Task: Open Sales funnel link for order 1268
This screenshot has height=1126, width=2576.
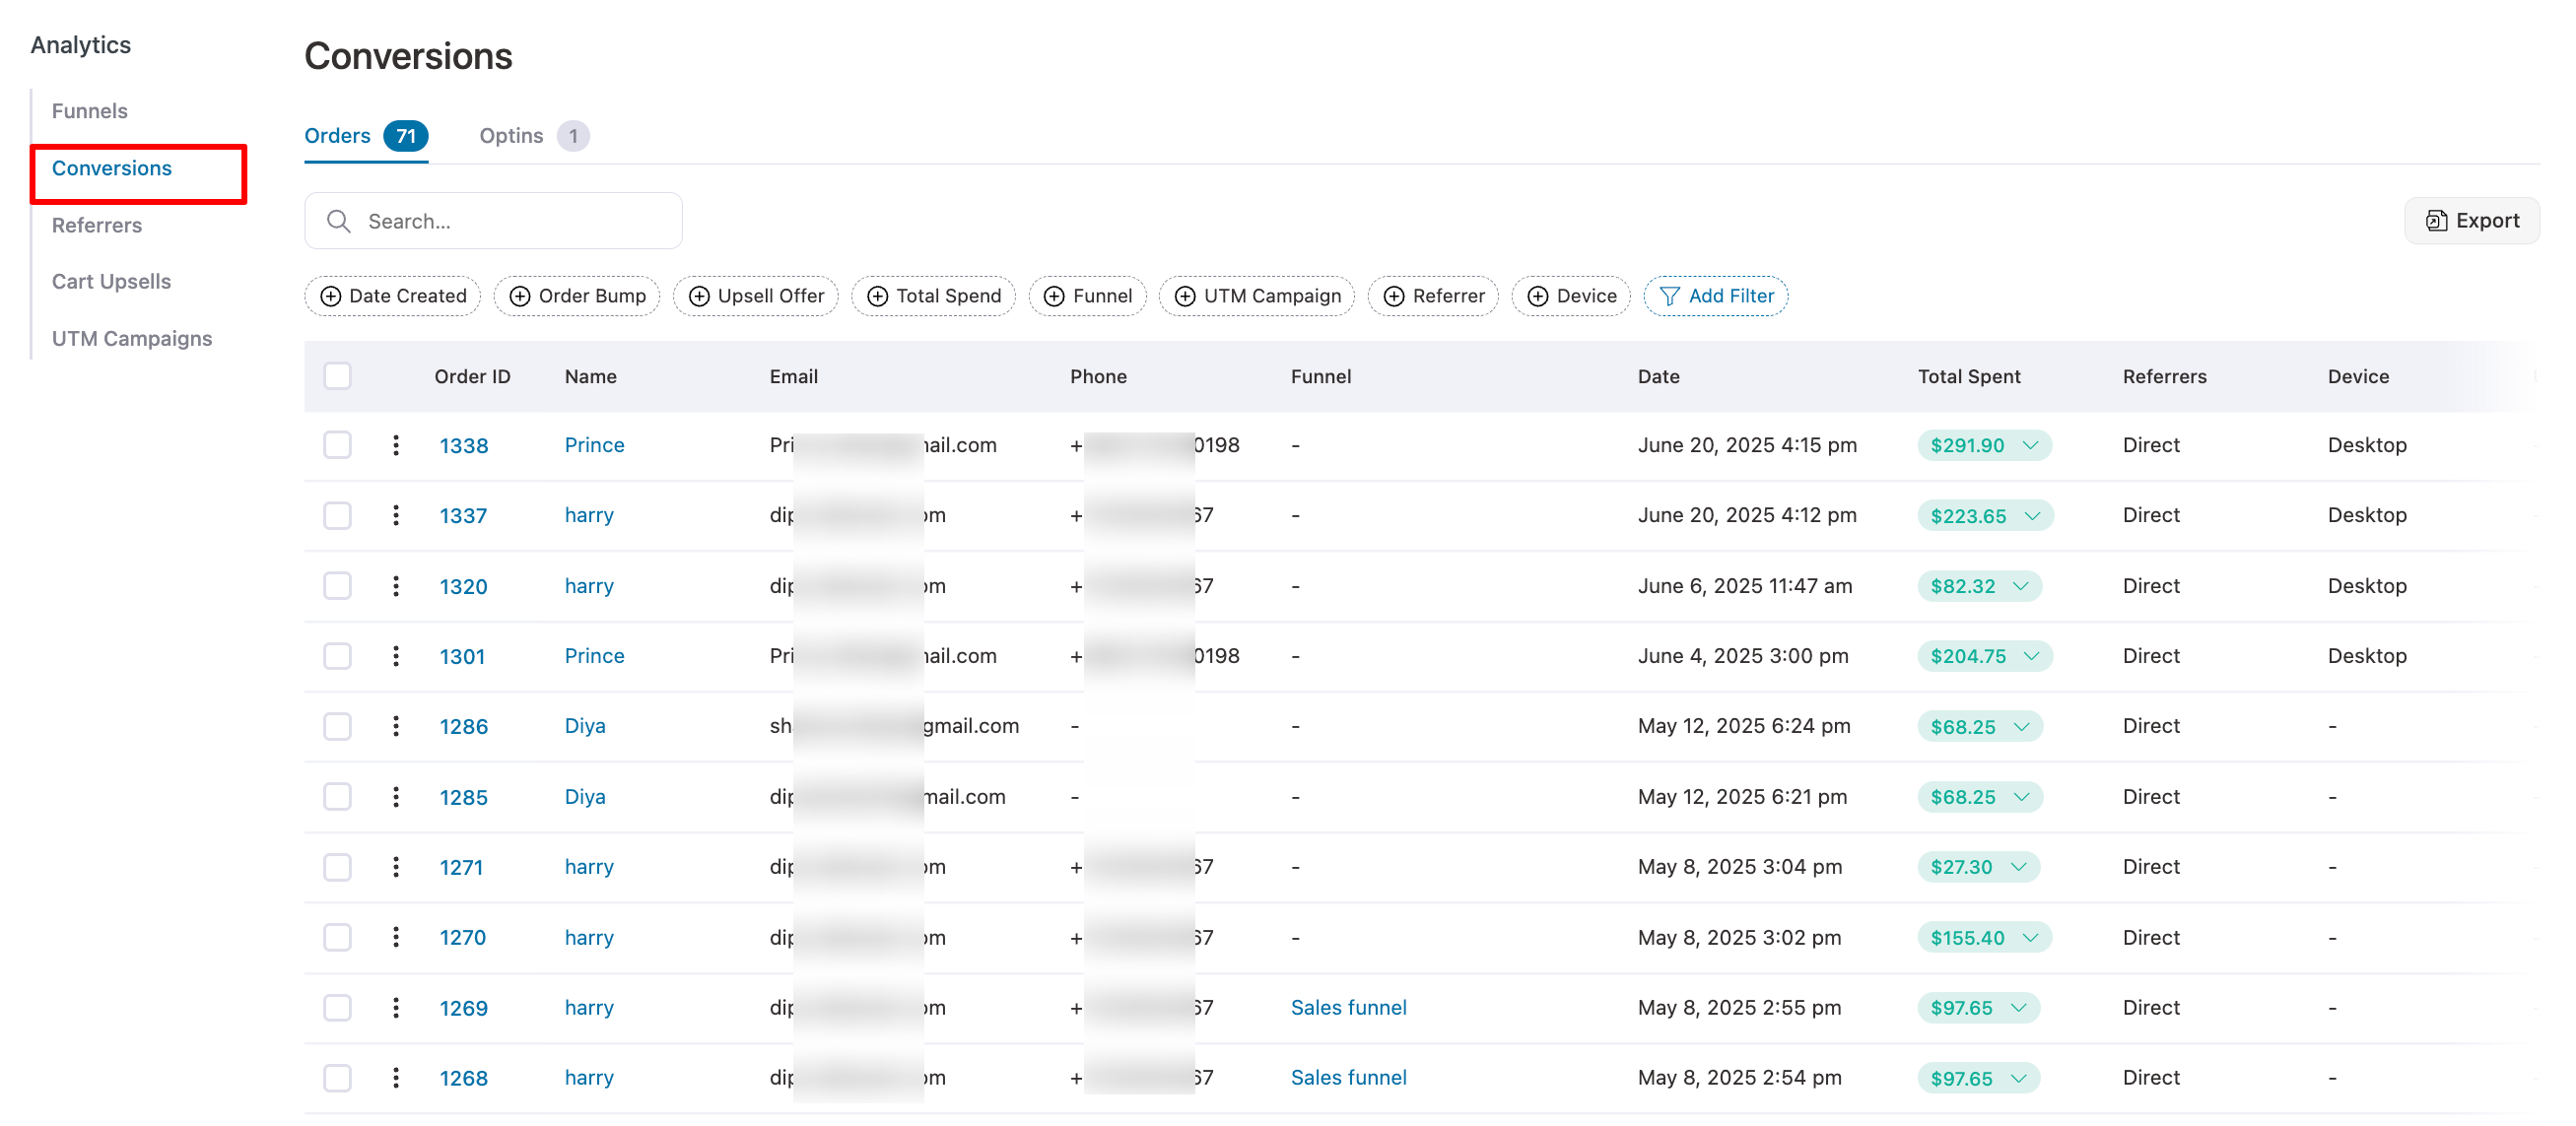Action: click(x=1348, y=1078)
